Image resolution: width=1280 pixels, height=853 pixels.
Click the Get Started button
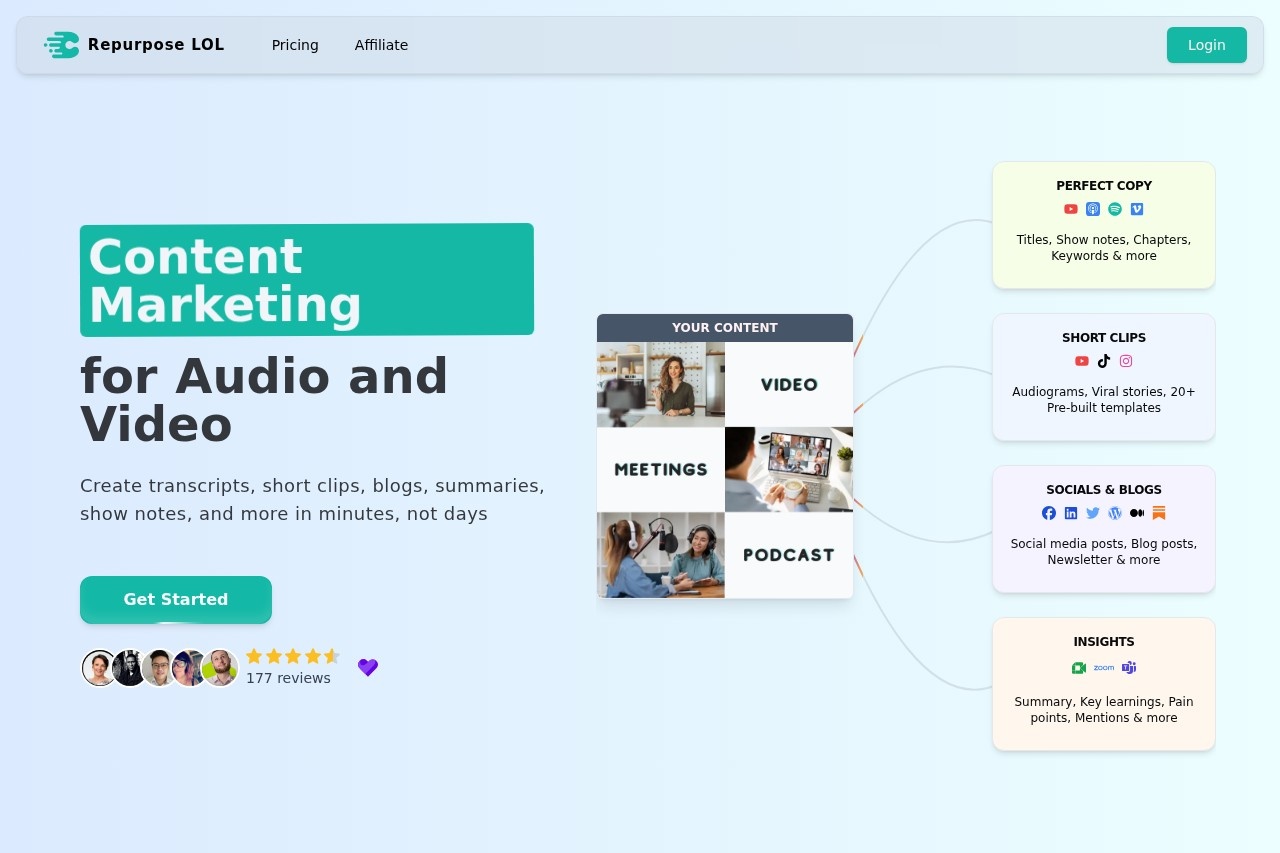pyautogui.click(x=176, y=599)
